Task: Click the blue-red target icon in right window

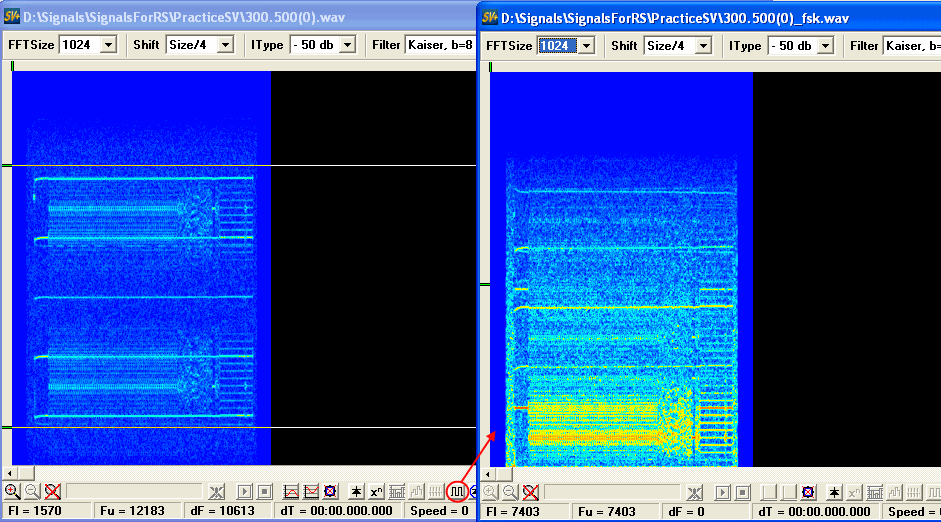Action: [x=808, y=492]
